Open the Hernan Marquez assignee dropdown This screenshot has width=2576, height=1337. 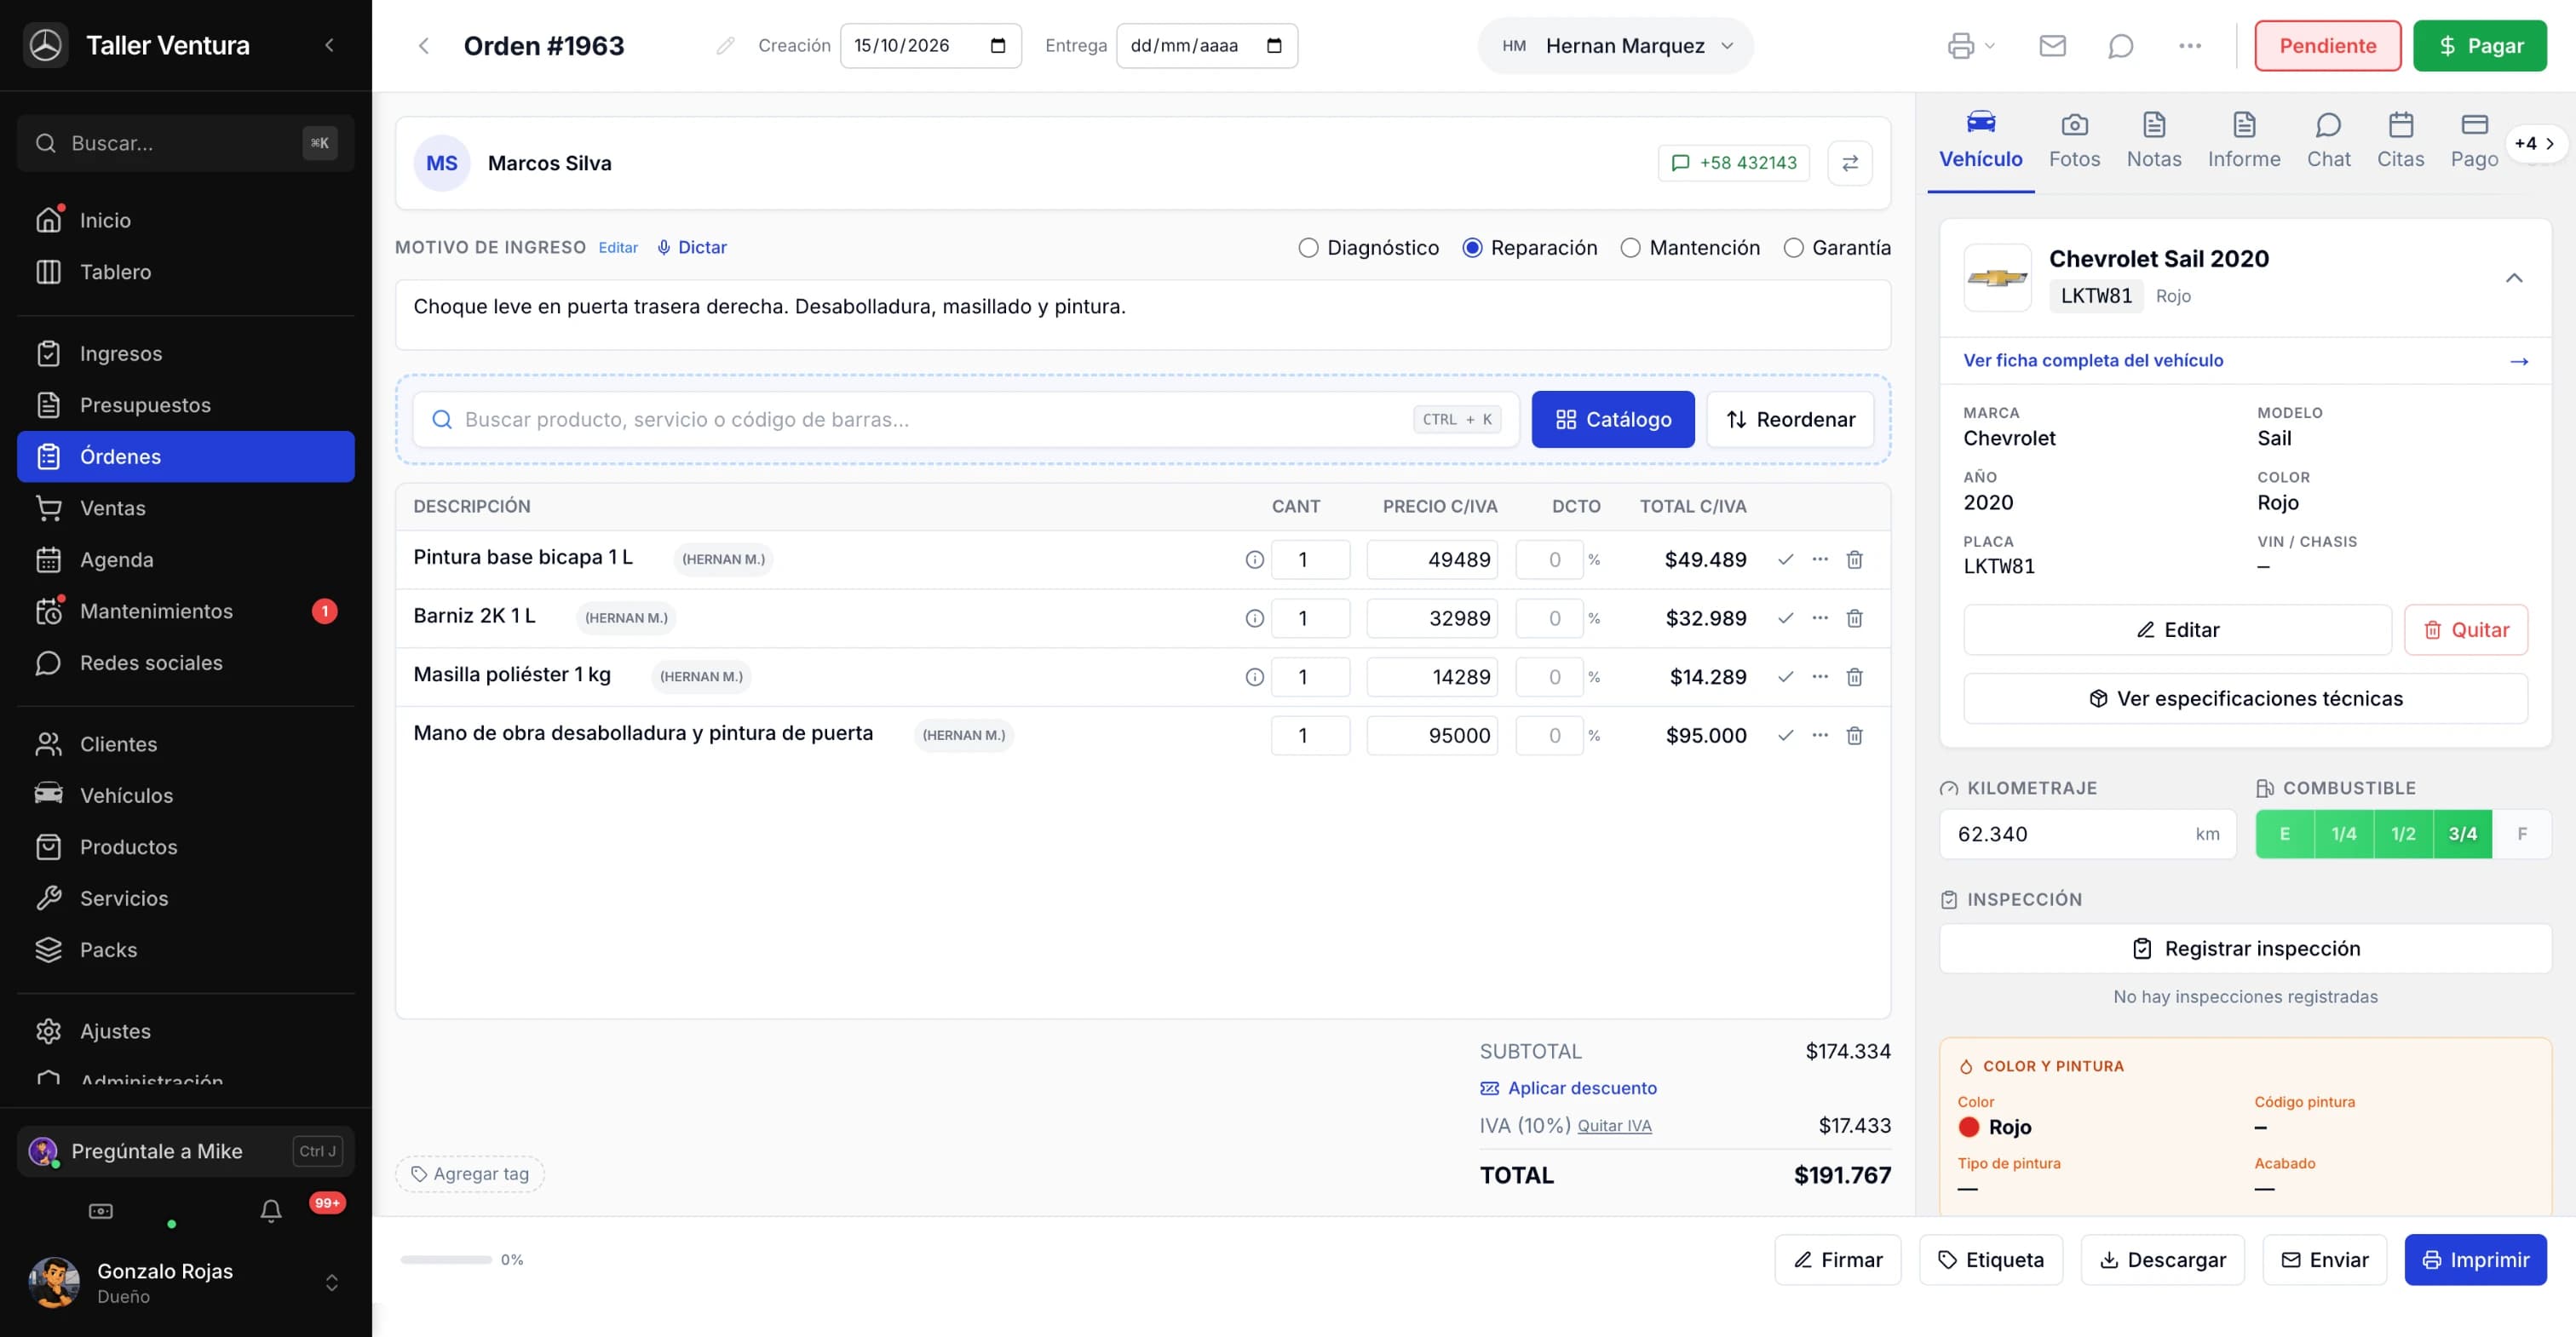pos(1616,46)
